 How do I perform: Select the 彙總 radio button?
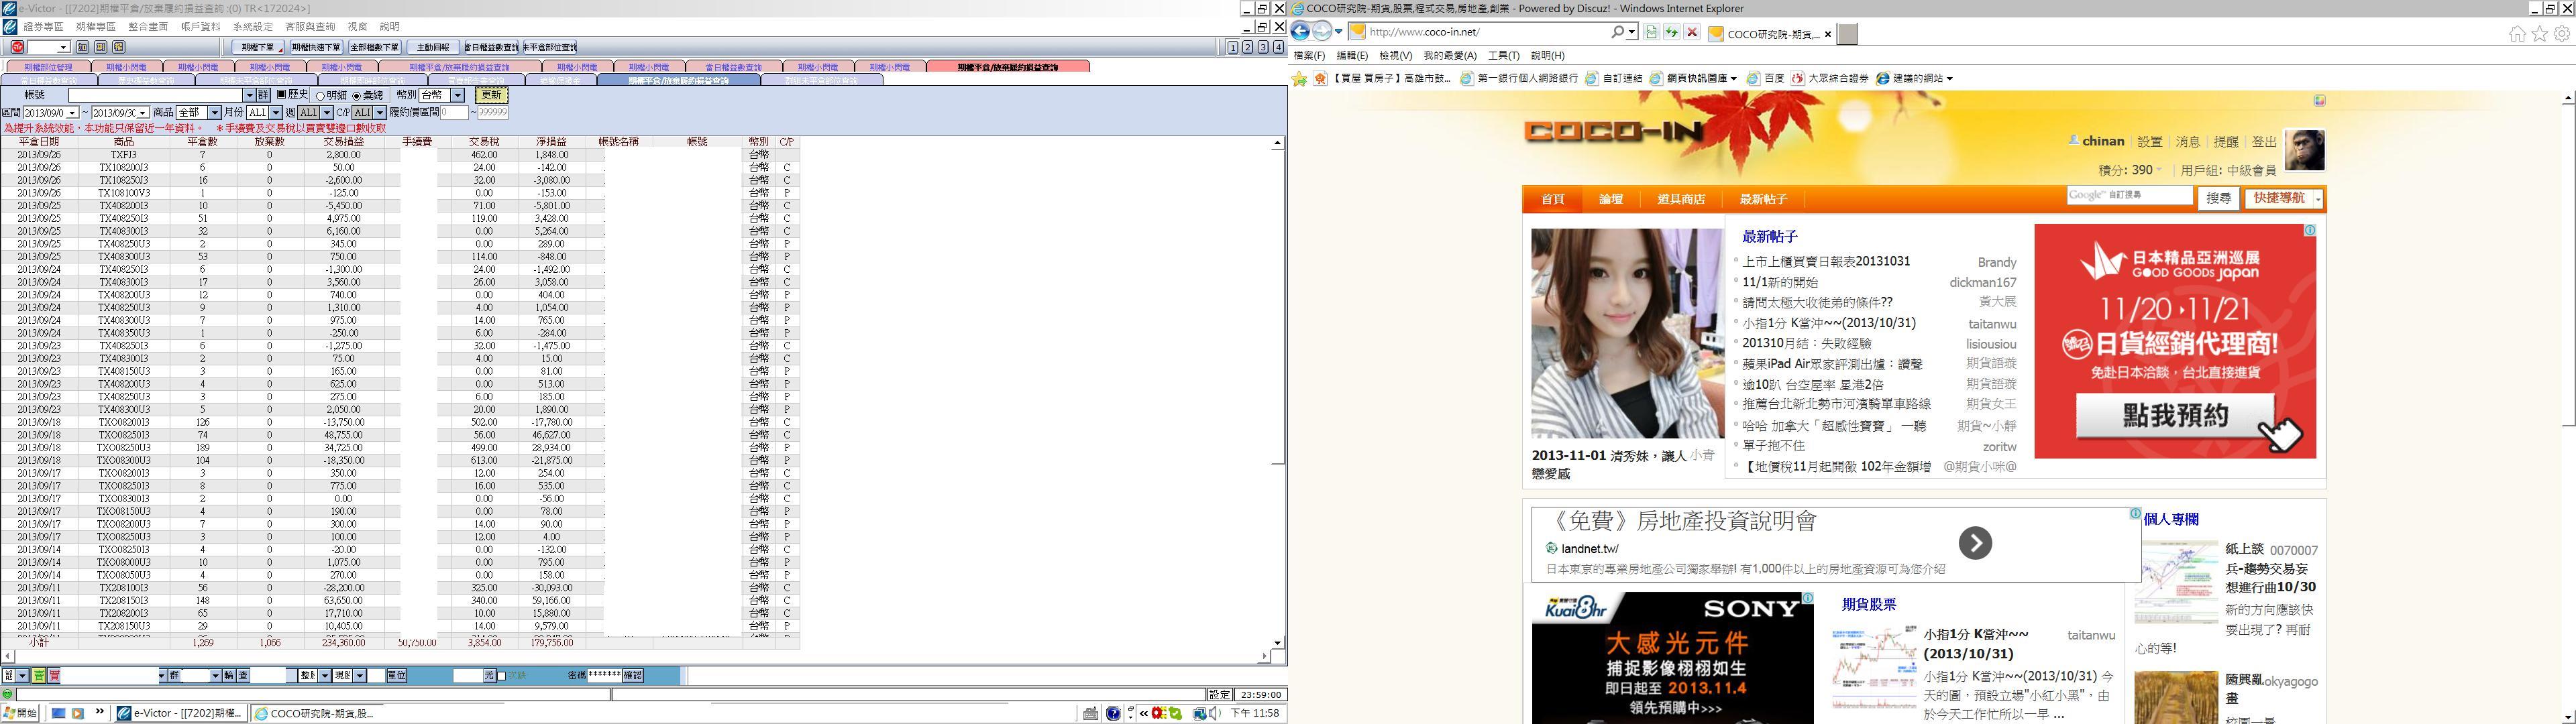[x=356, y=96]
